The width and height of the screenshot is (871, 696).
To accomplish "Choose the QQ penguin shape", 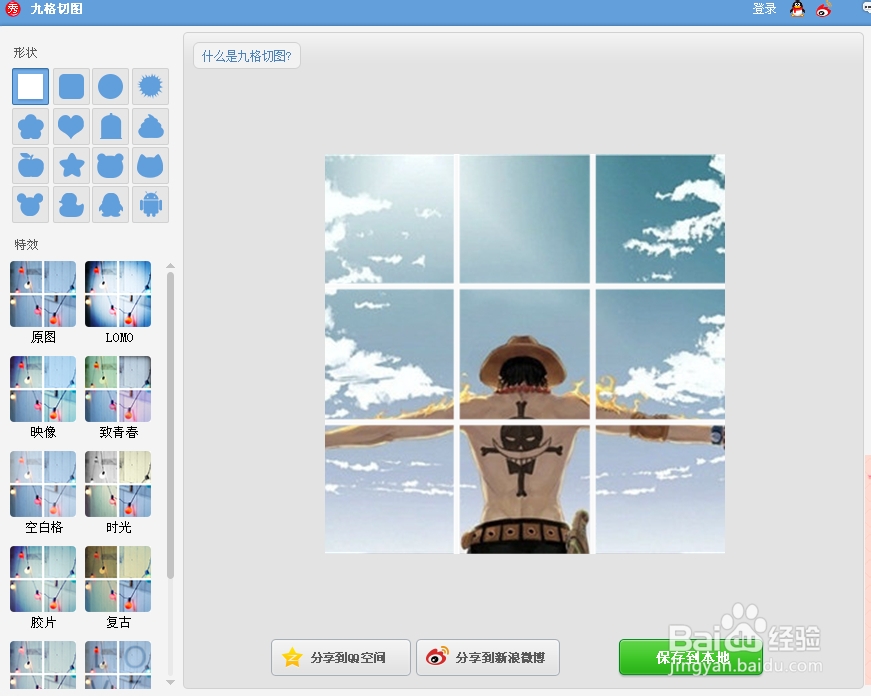I will (111, 204).
